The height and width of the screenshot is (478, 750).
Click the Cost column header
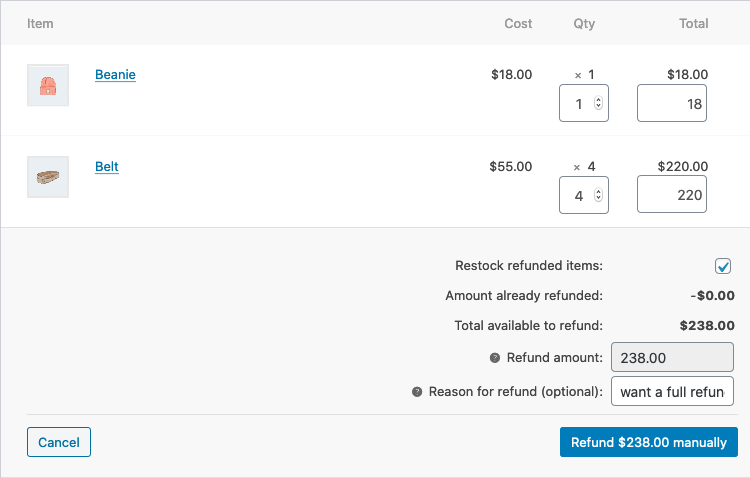click(x=518, y=23)
